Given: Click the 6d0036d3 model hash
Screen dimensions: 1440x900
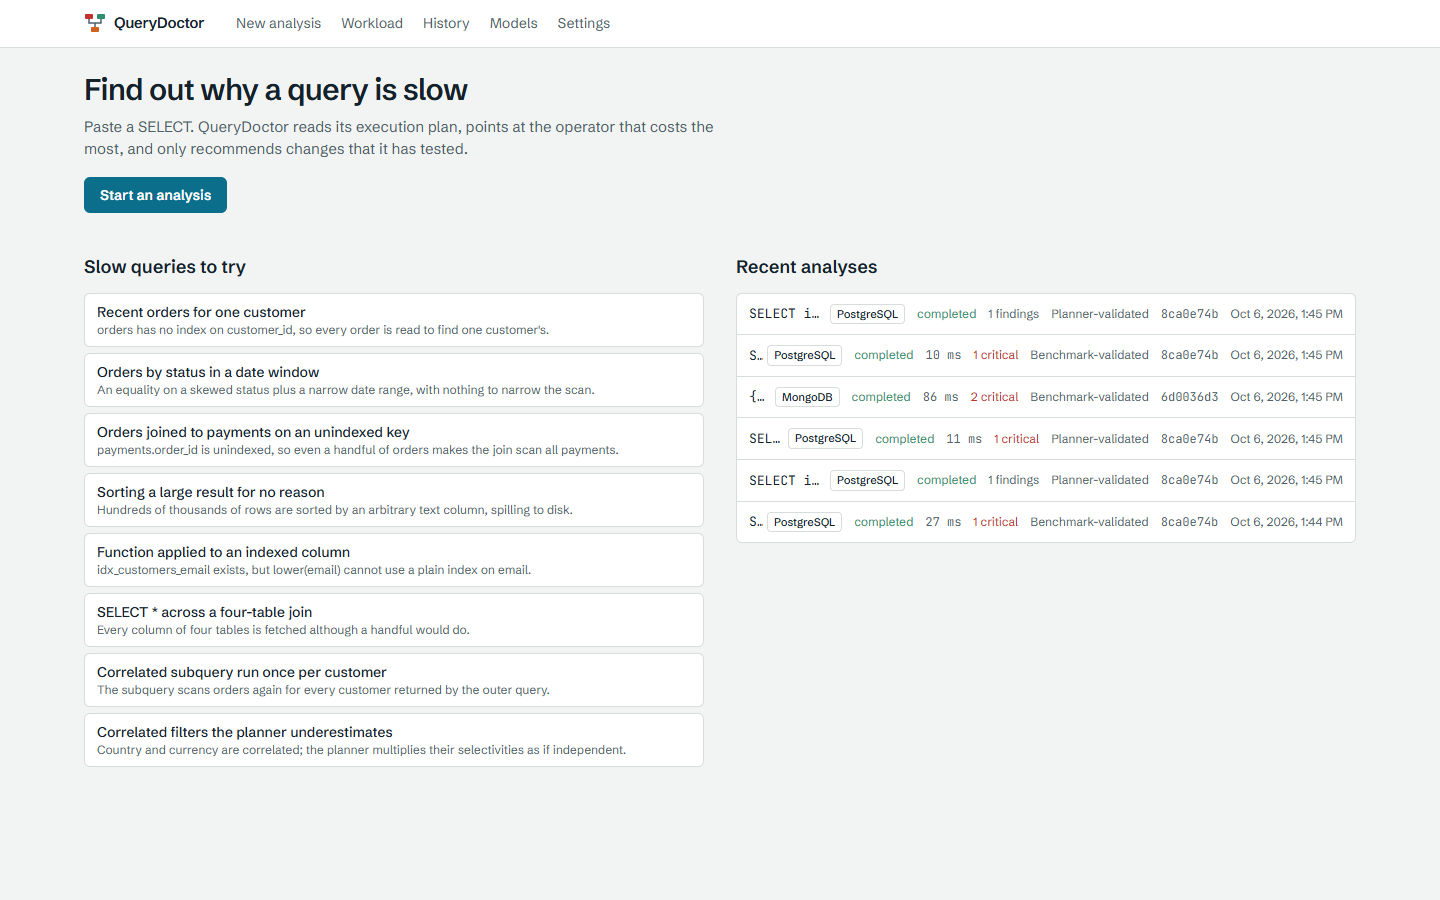Looking at the screenshot, I should pyautogui.click(x=1189, y=397).
